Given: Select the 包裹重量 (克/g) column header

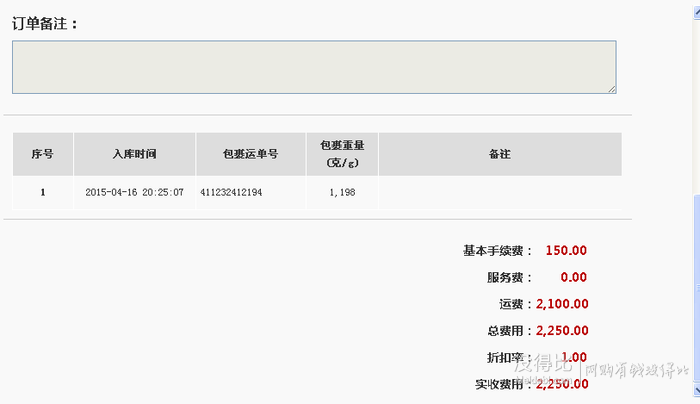Looking at the screenshot, I should coord(342,154).
